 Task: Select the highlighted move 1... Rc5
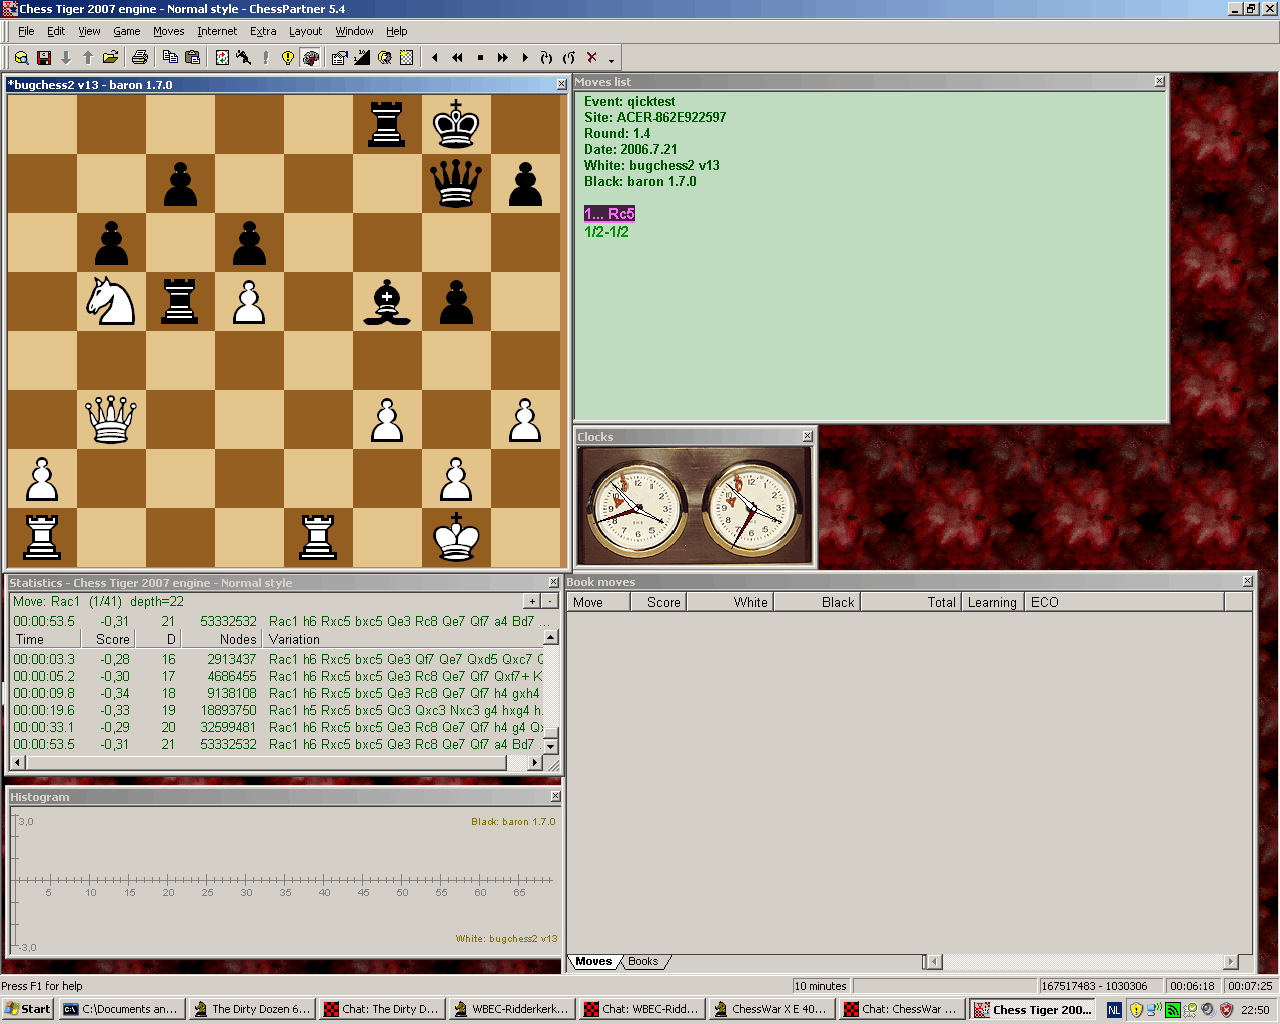609,214
